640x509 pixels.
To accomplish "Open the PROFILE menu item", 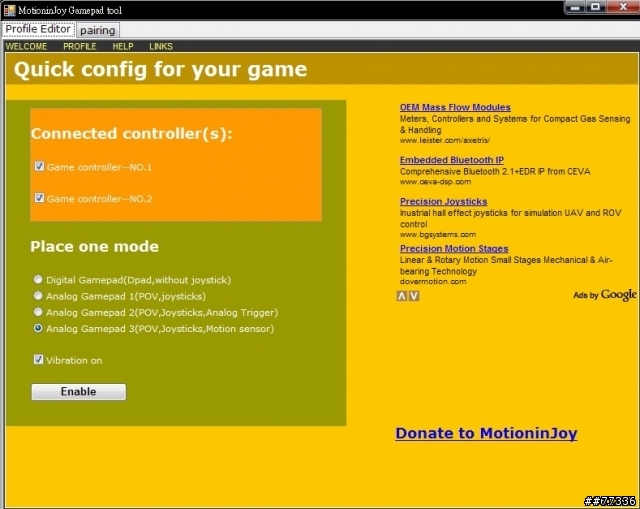I will (x=80, y=47).
